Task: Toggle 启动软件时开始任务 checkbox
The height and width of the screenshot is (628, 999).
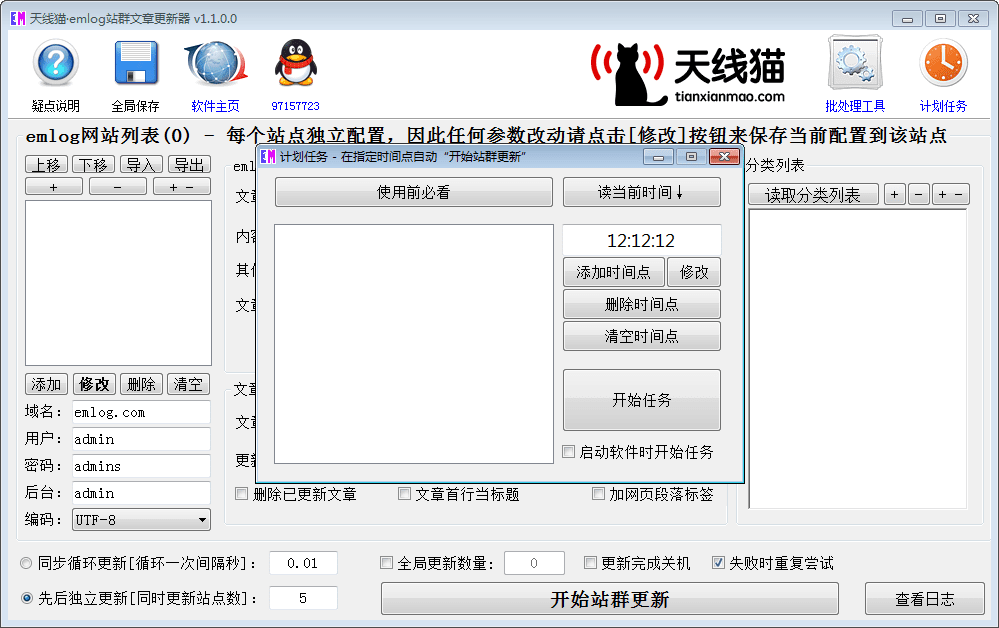Action: [x=568, y=452]
